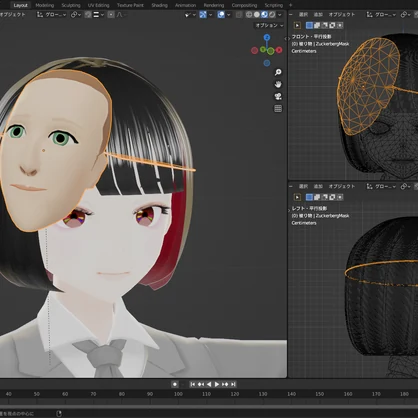Screen dimensions: 418x418
Task: Choose extend-selection mode in top-right viewport
Action: point(317,25)
